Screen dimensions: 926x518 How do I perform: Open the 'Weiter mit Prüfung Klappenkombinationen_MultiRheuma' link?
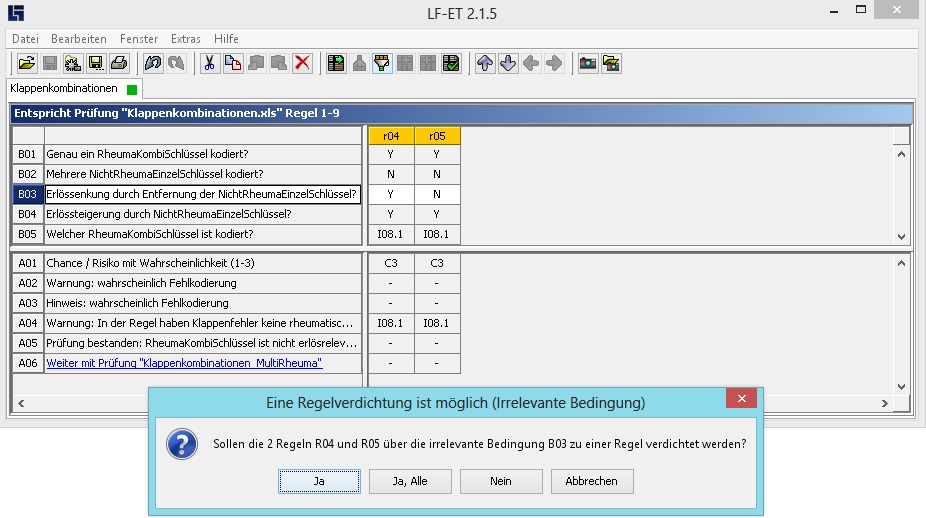(x=184, y=363)
